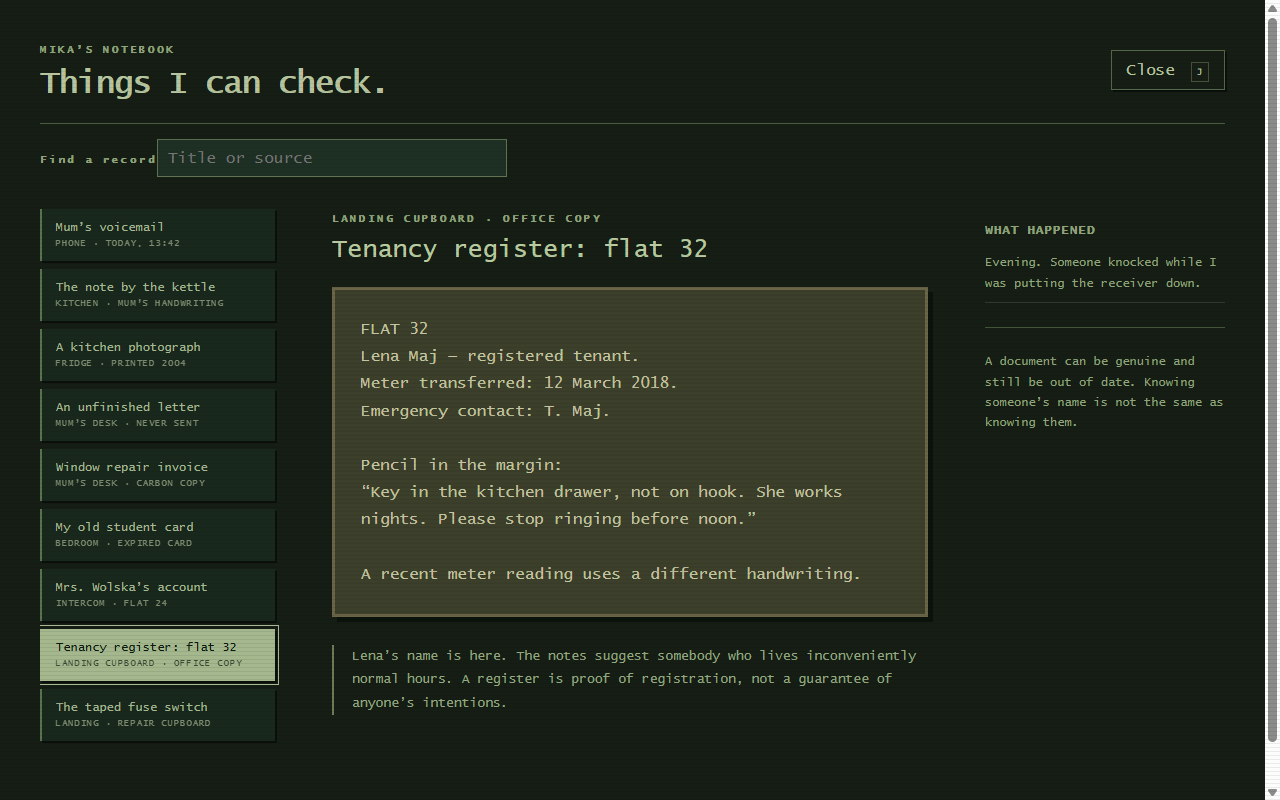The height and width of the screenshot is (800, 1280).
Task: Click the line 'Meter transferred: 12 March 2018.'
Action: coord(519,383)
